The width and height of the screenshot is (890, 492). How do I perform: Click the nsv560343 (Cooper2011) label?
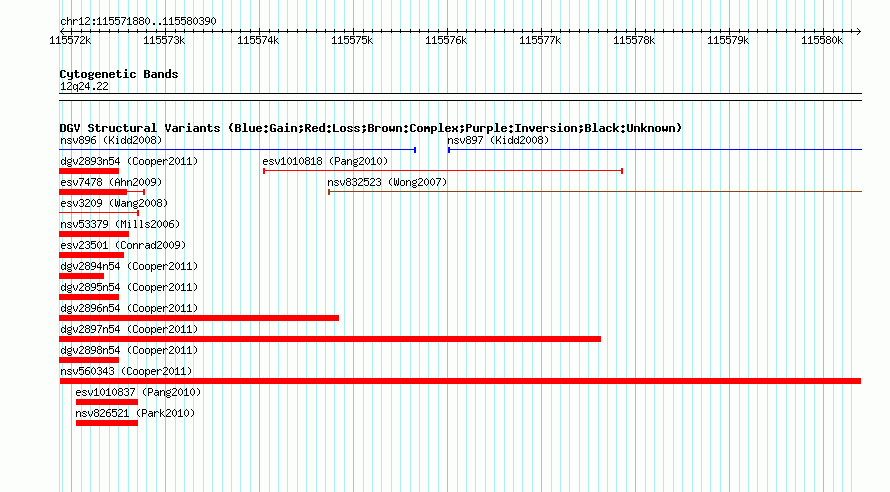pos(126,371)
